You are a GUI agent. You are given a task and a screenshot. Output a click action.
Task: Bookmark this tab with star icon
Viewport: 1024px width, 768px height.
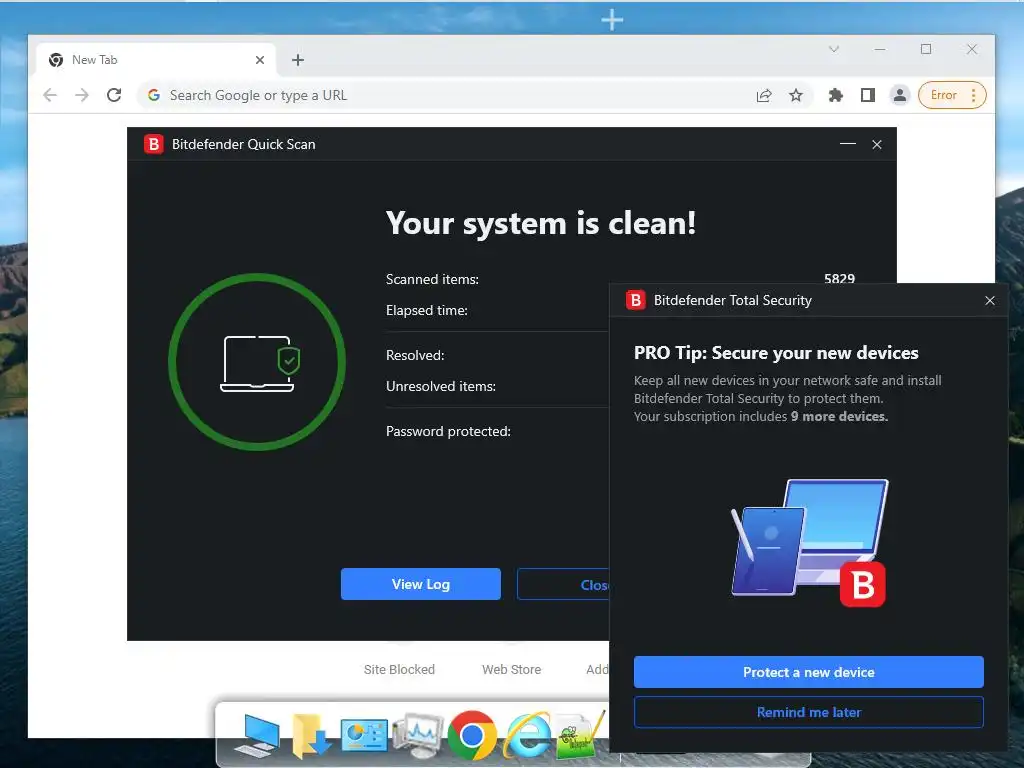(x=795, y=95)
